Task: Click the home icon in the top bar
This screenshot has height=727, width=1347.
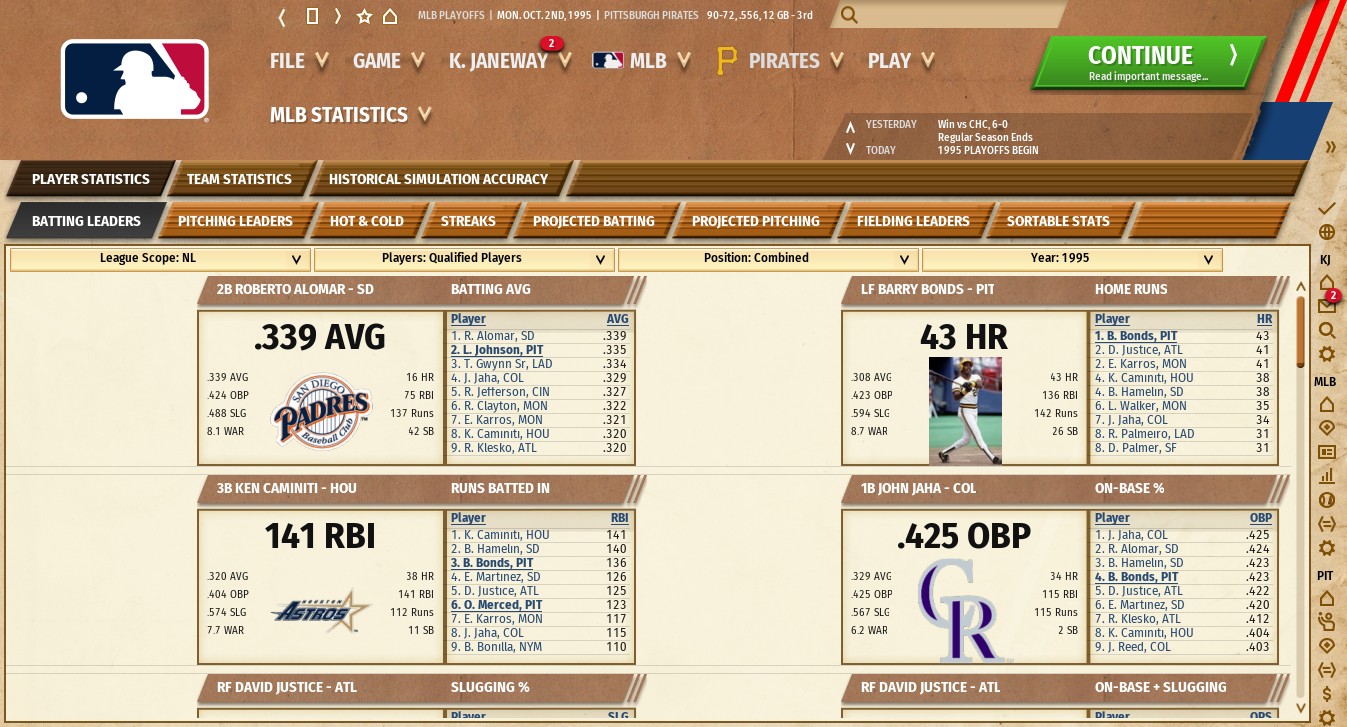Action: 390,16
